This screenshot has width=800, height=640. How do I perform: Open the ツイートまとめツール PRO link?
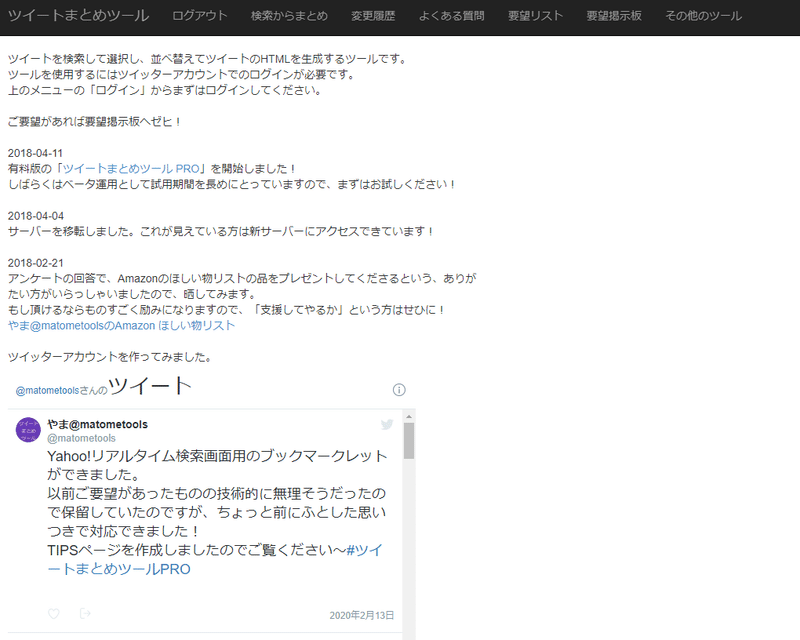(131, 168)
